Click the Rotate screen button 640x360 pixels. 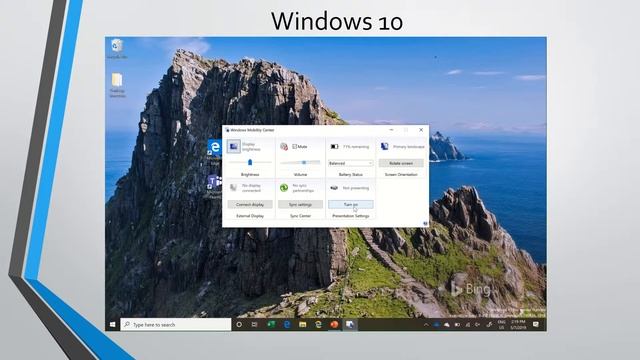click(401, 163)
